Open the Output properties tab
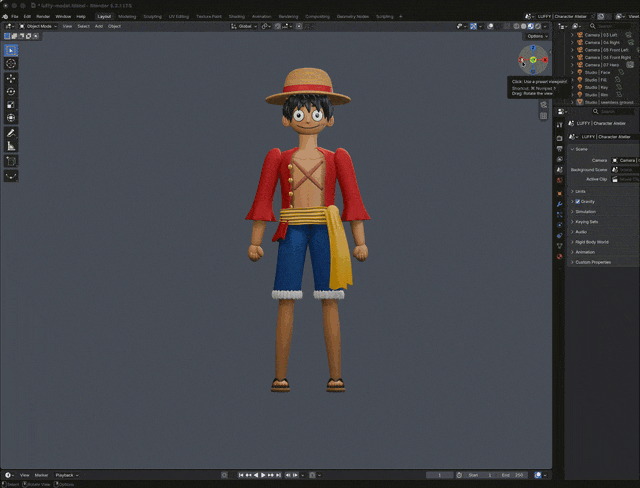 click(x=560, y=149)
